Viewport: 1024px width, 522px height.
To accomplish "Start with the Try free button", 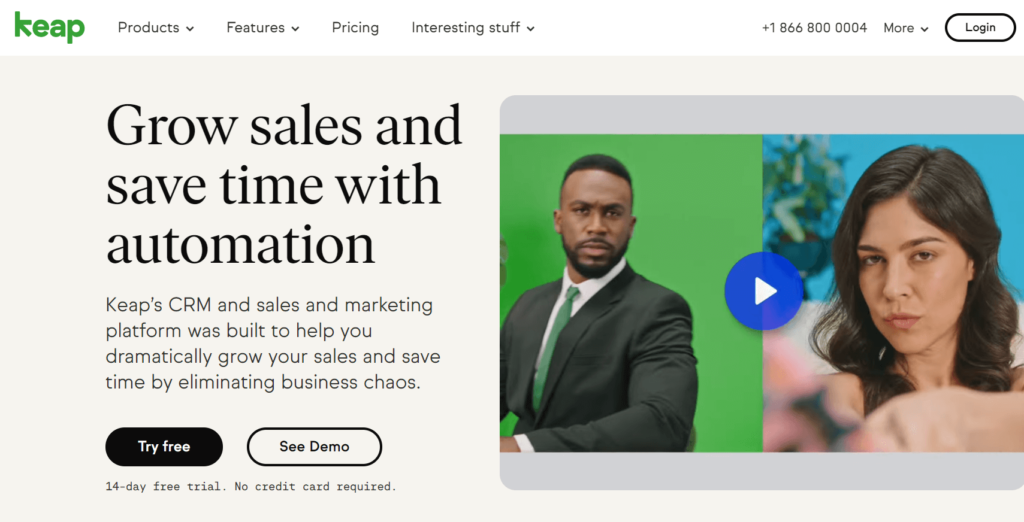I will 164,446.
